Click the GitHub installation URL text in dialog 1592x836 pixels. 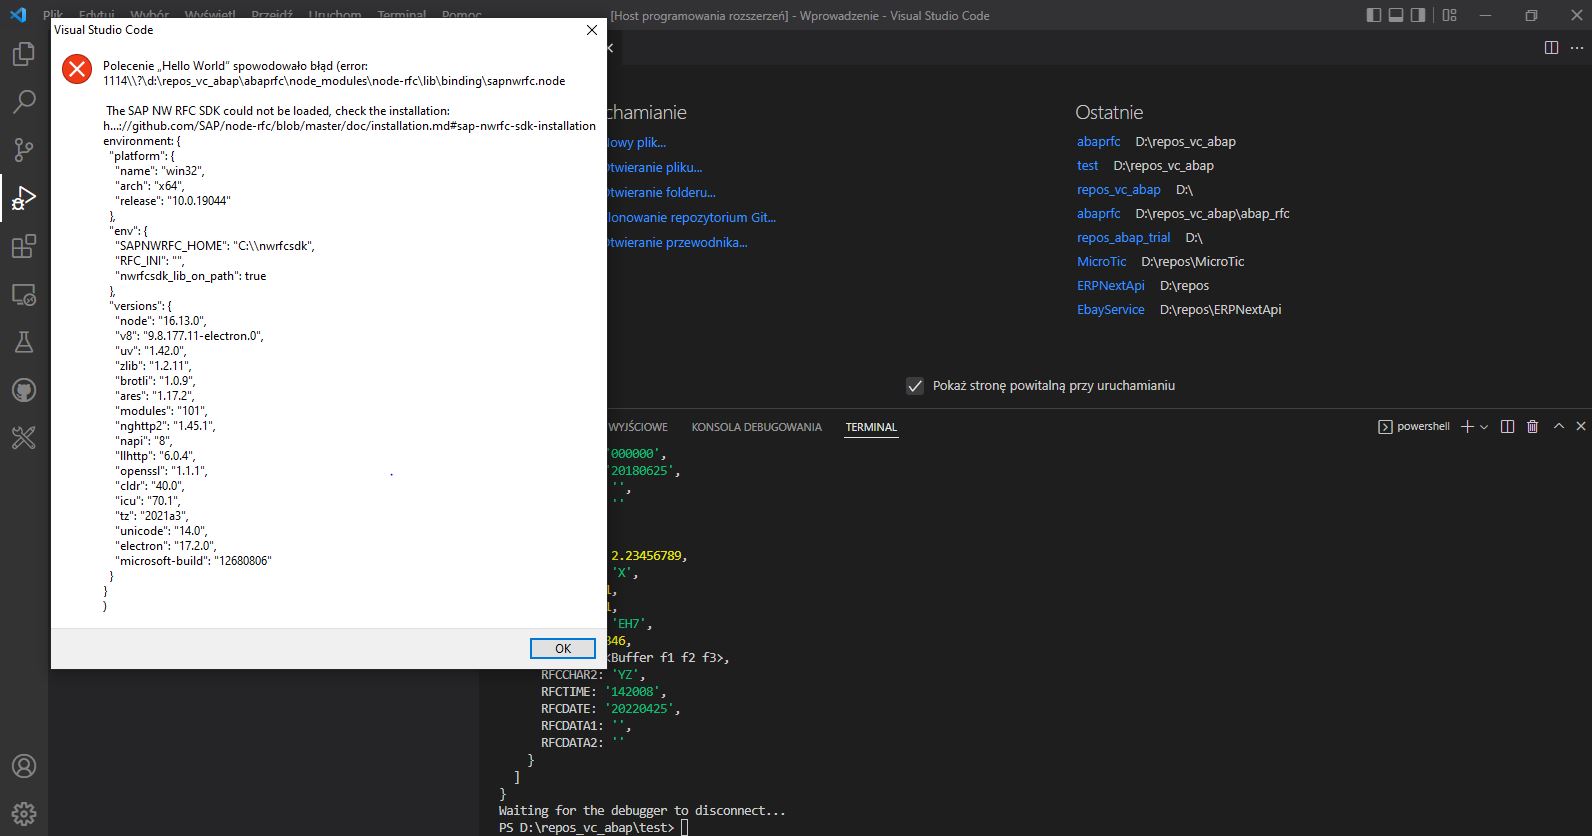point(349,126)
